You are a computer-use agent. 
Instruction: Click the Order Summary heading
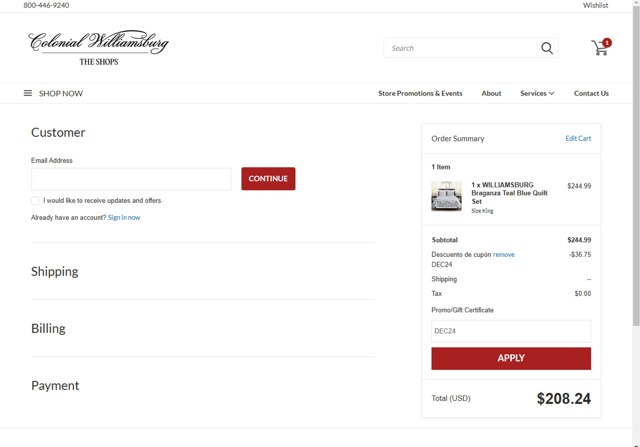click(x=458, y=139)
